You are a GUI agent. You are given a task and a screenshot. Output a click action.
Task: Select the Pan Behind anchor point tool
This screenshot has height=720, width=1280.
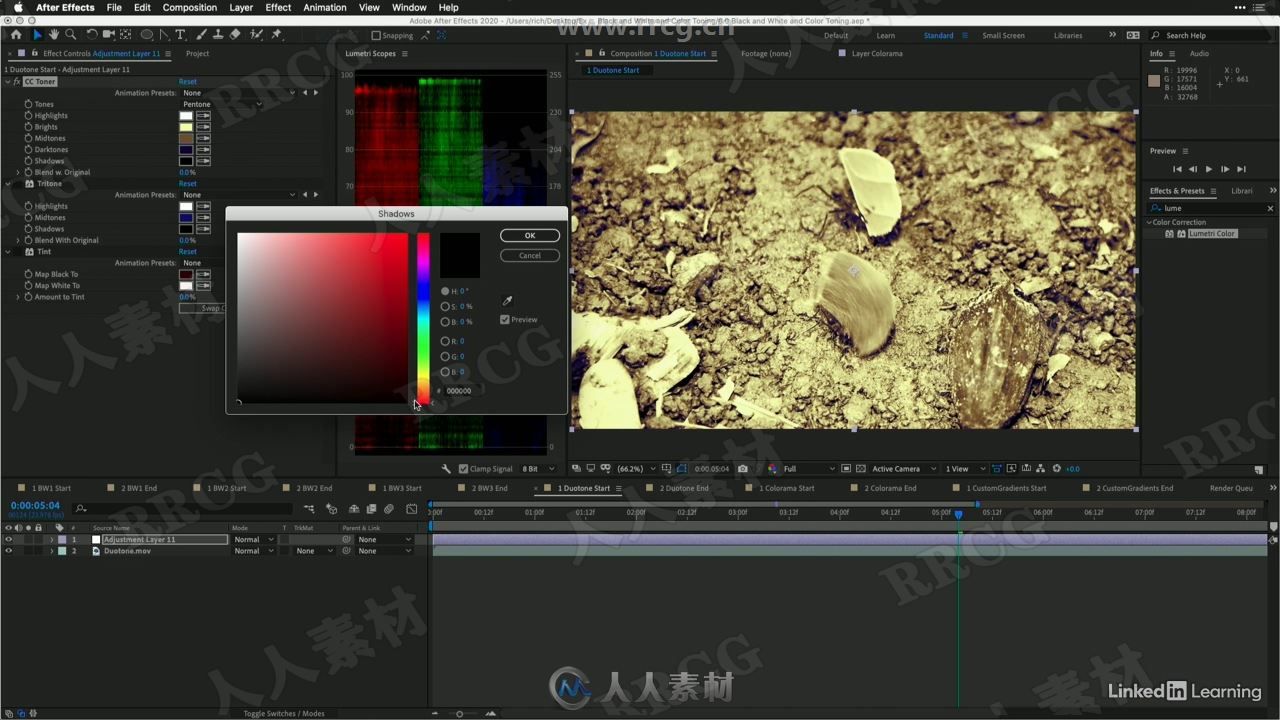click(126, 34)
